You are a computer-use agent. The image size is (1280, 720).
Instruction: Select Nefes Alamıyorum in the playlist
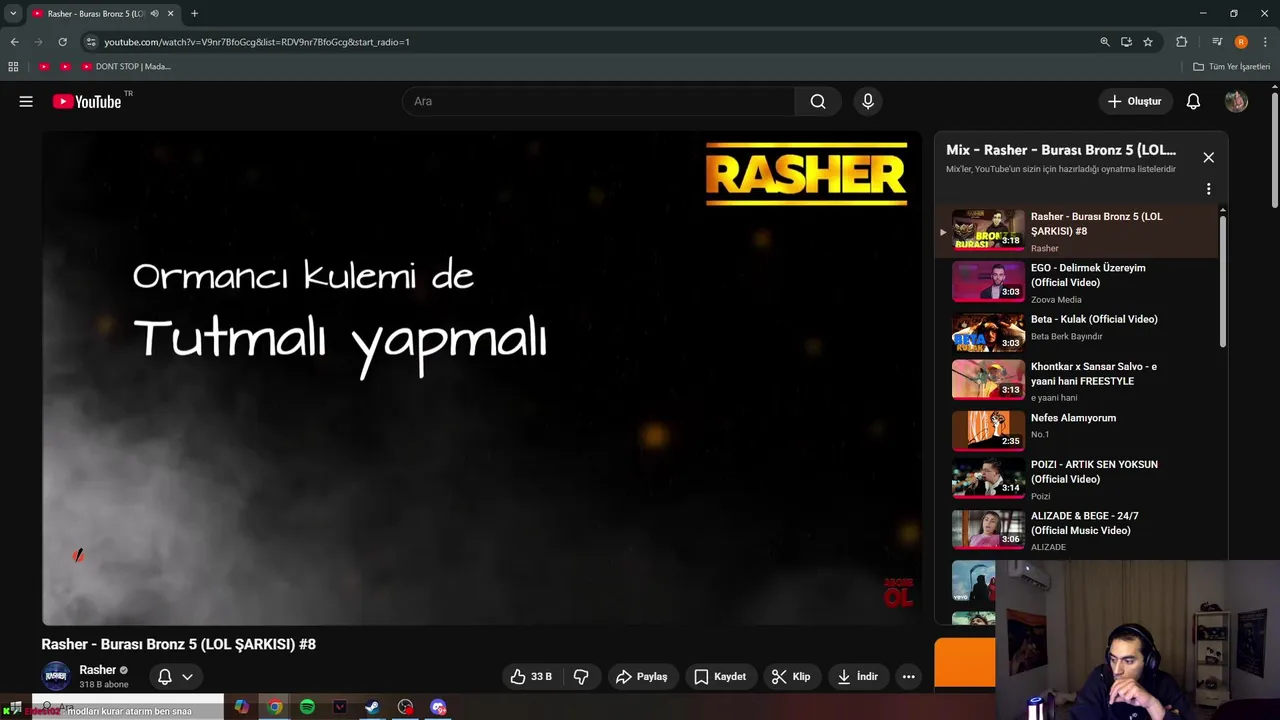point(1076,430)
